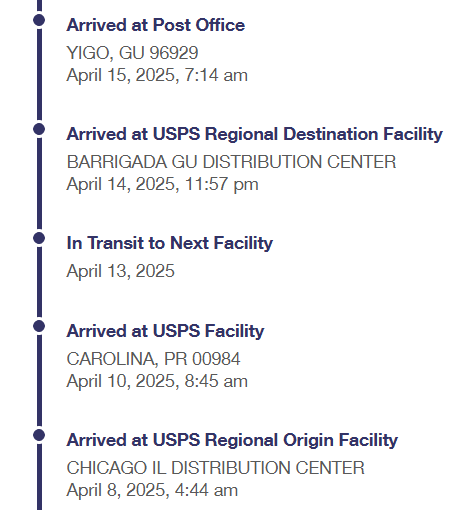
Task: Click the April 13, 2025 date
Action: (120, 271)
